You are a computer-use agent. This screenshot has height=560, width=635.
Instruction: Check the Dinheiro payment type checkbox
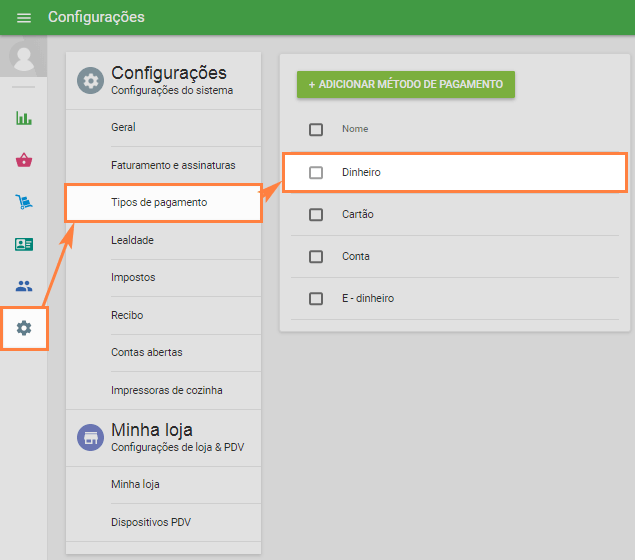click(316, 172)
